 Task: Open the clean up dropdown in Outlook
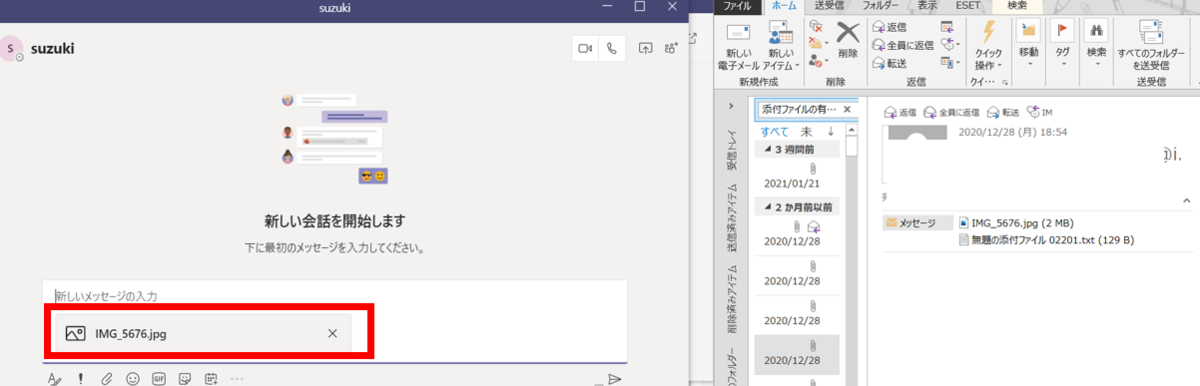click(x=818, y=44)
